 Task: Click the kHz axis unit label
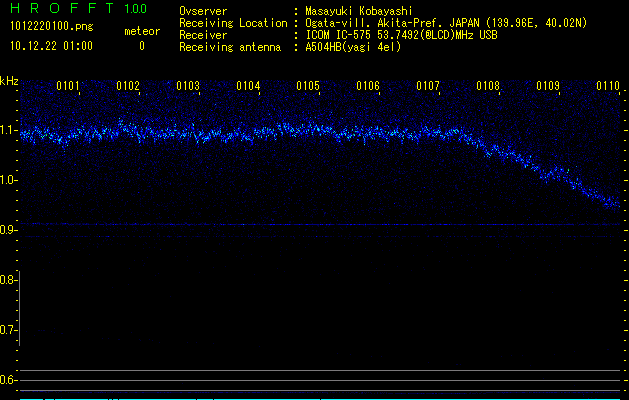[x=9, y=80]
